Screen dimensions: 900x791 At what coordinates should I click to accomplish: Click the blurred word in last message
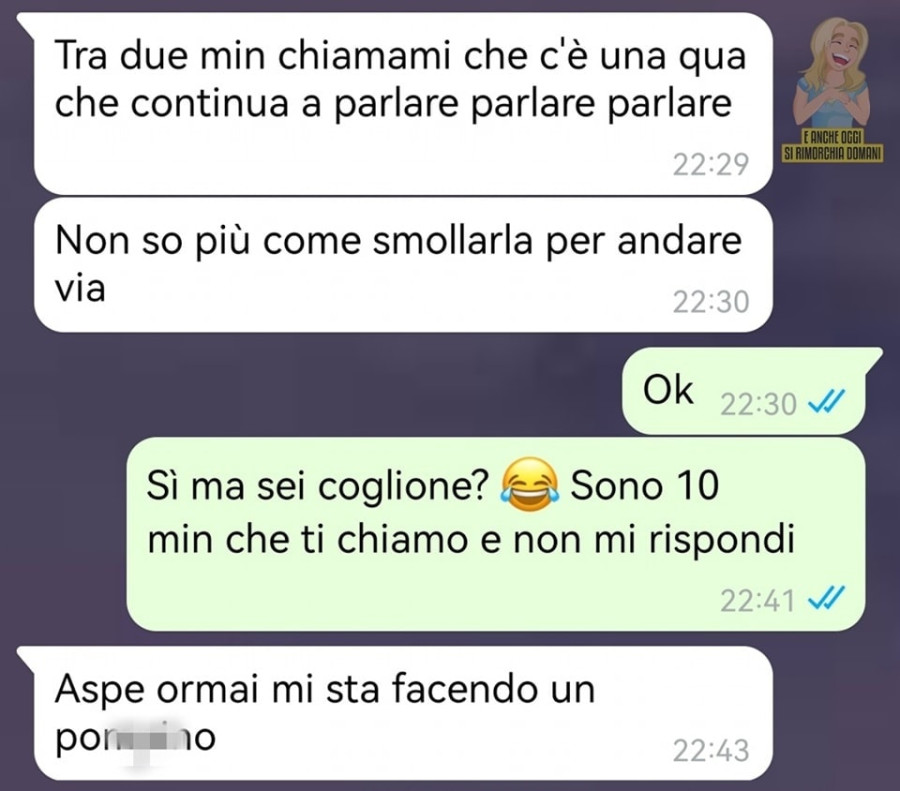(x=135, y=739)
